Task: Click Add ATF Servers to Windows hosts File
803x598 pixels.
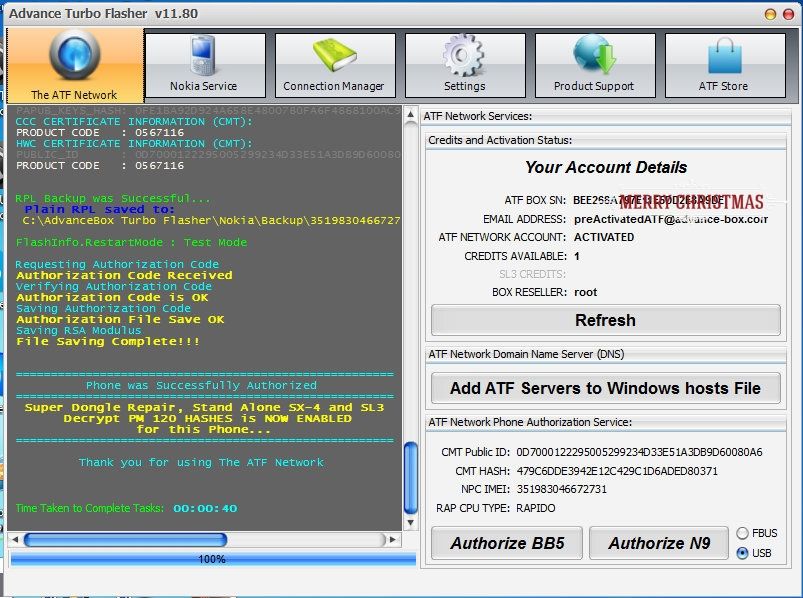Action: click(x=605, y=388)
